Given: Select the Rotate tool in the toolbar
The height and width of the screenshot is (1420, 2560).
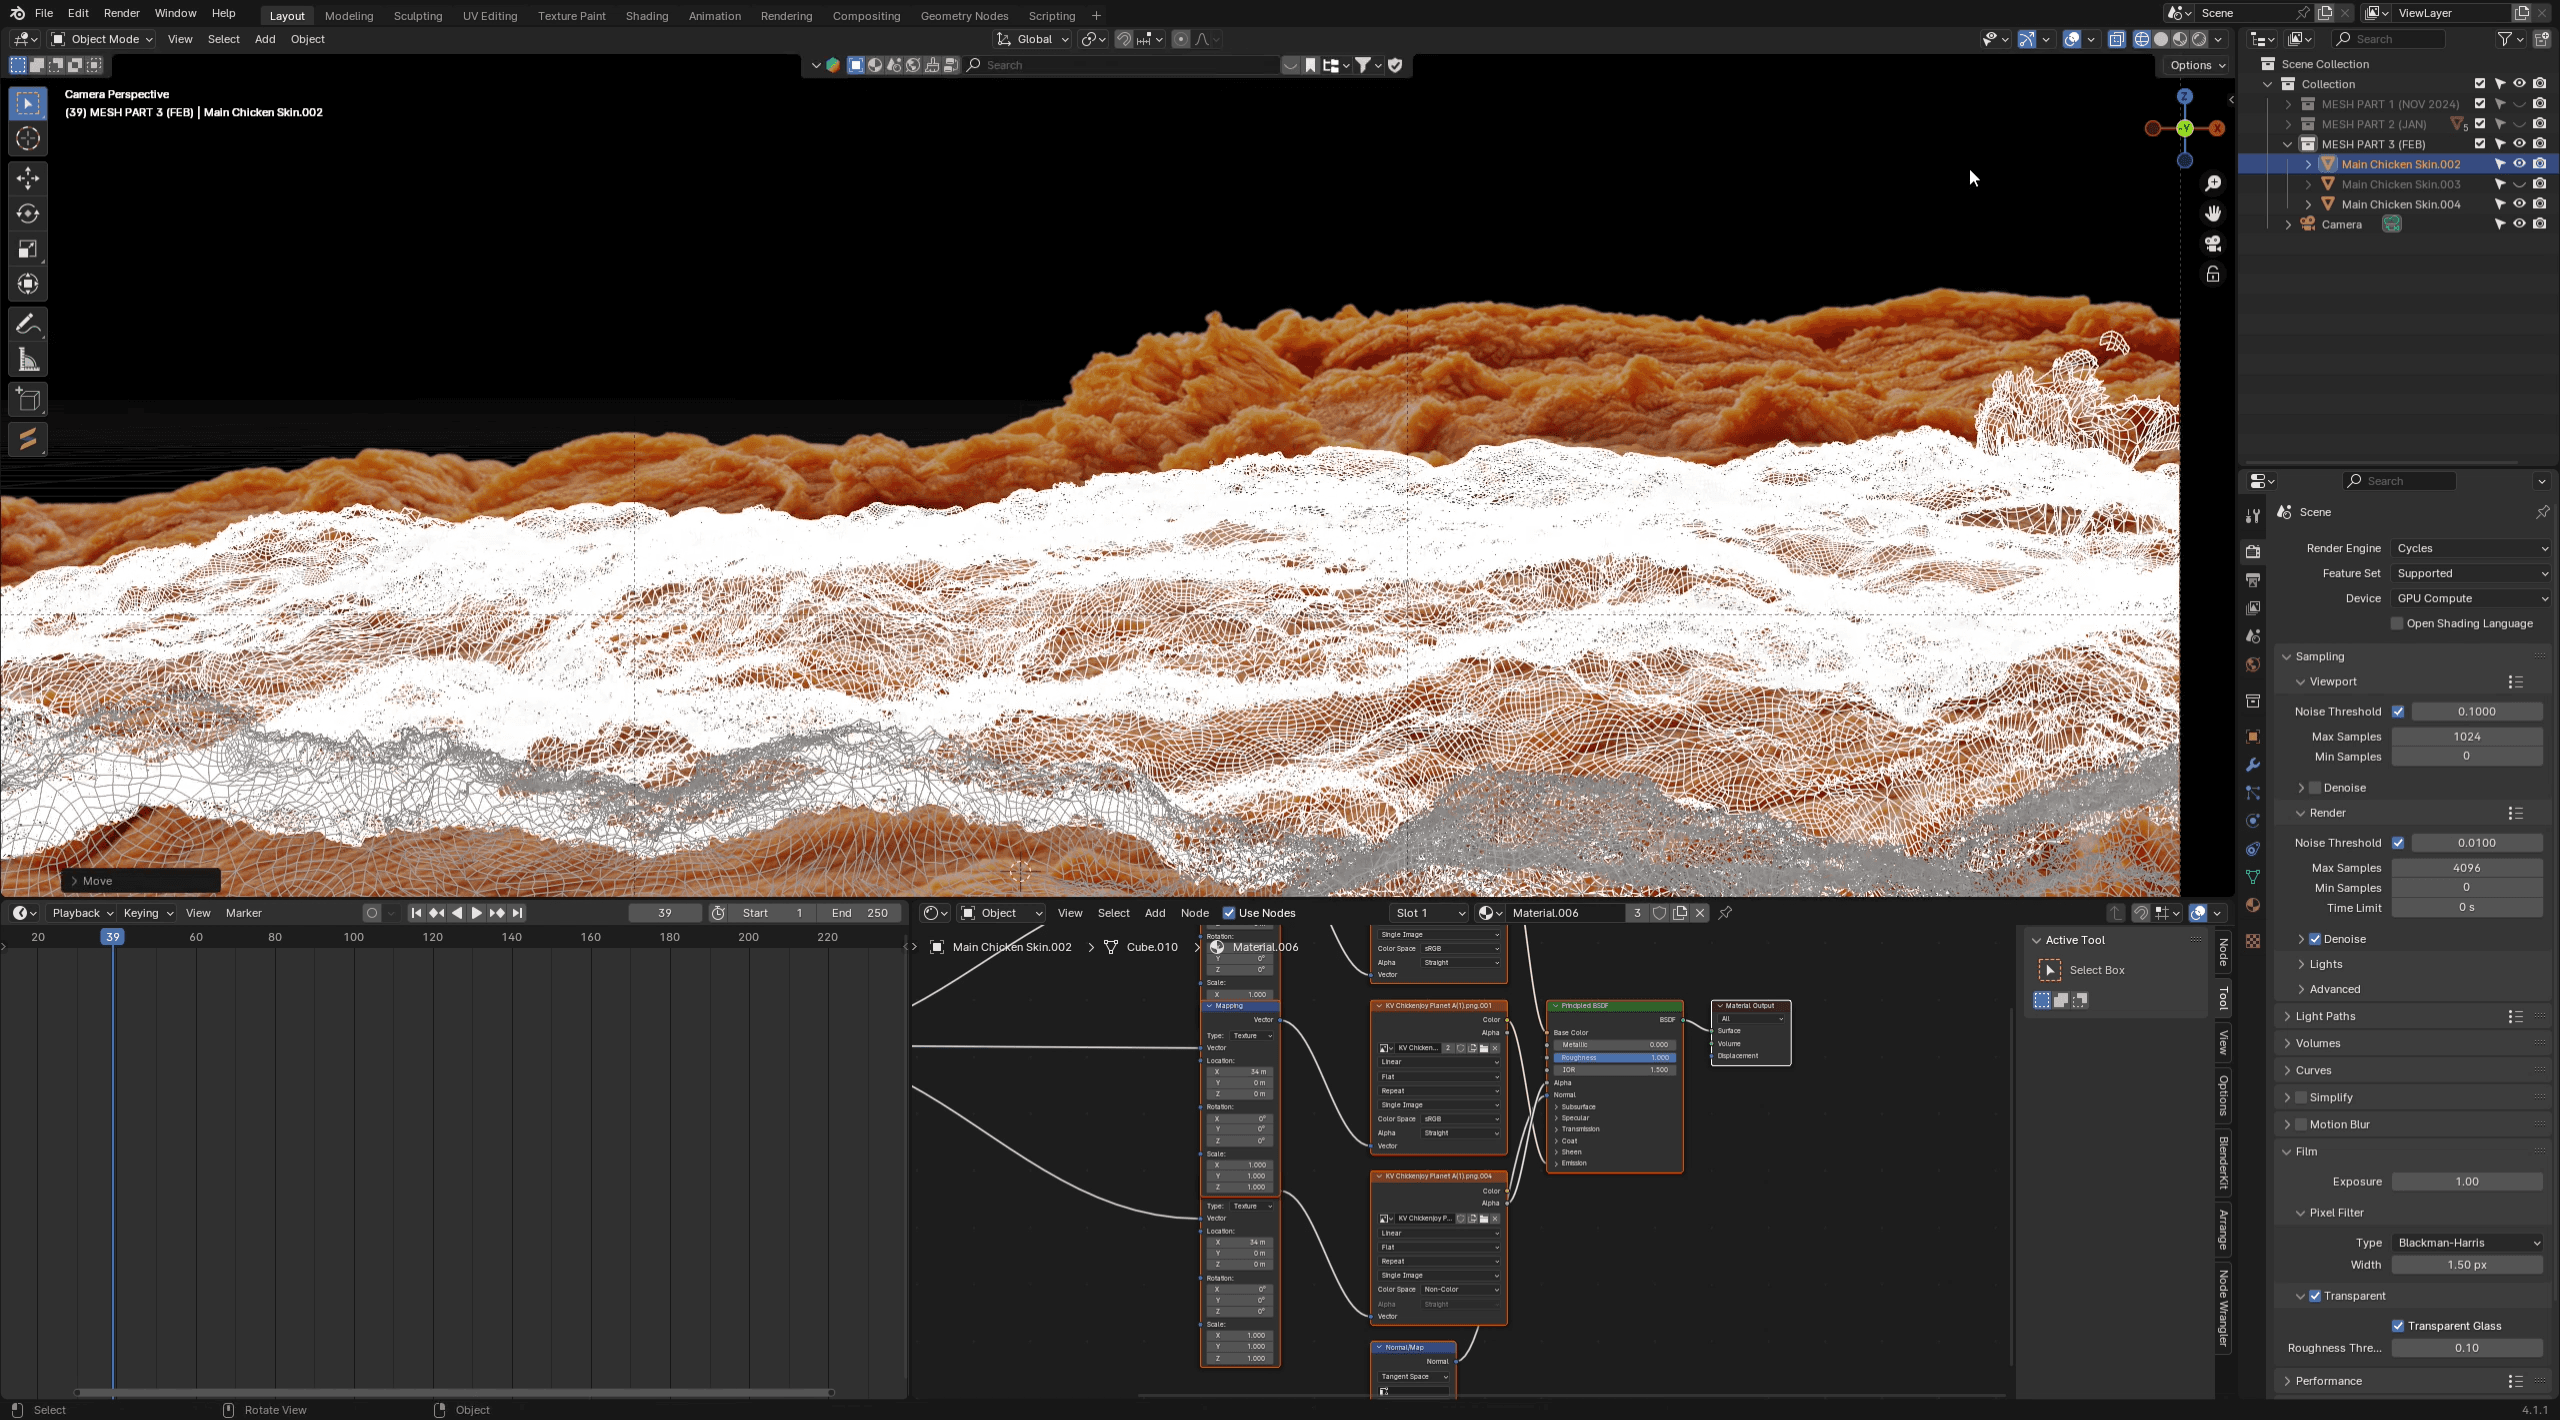Looking at the screenshot, I should (x=27, y=214).
